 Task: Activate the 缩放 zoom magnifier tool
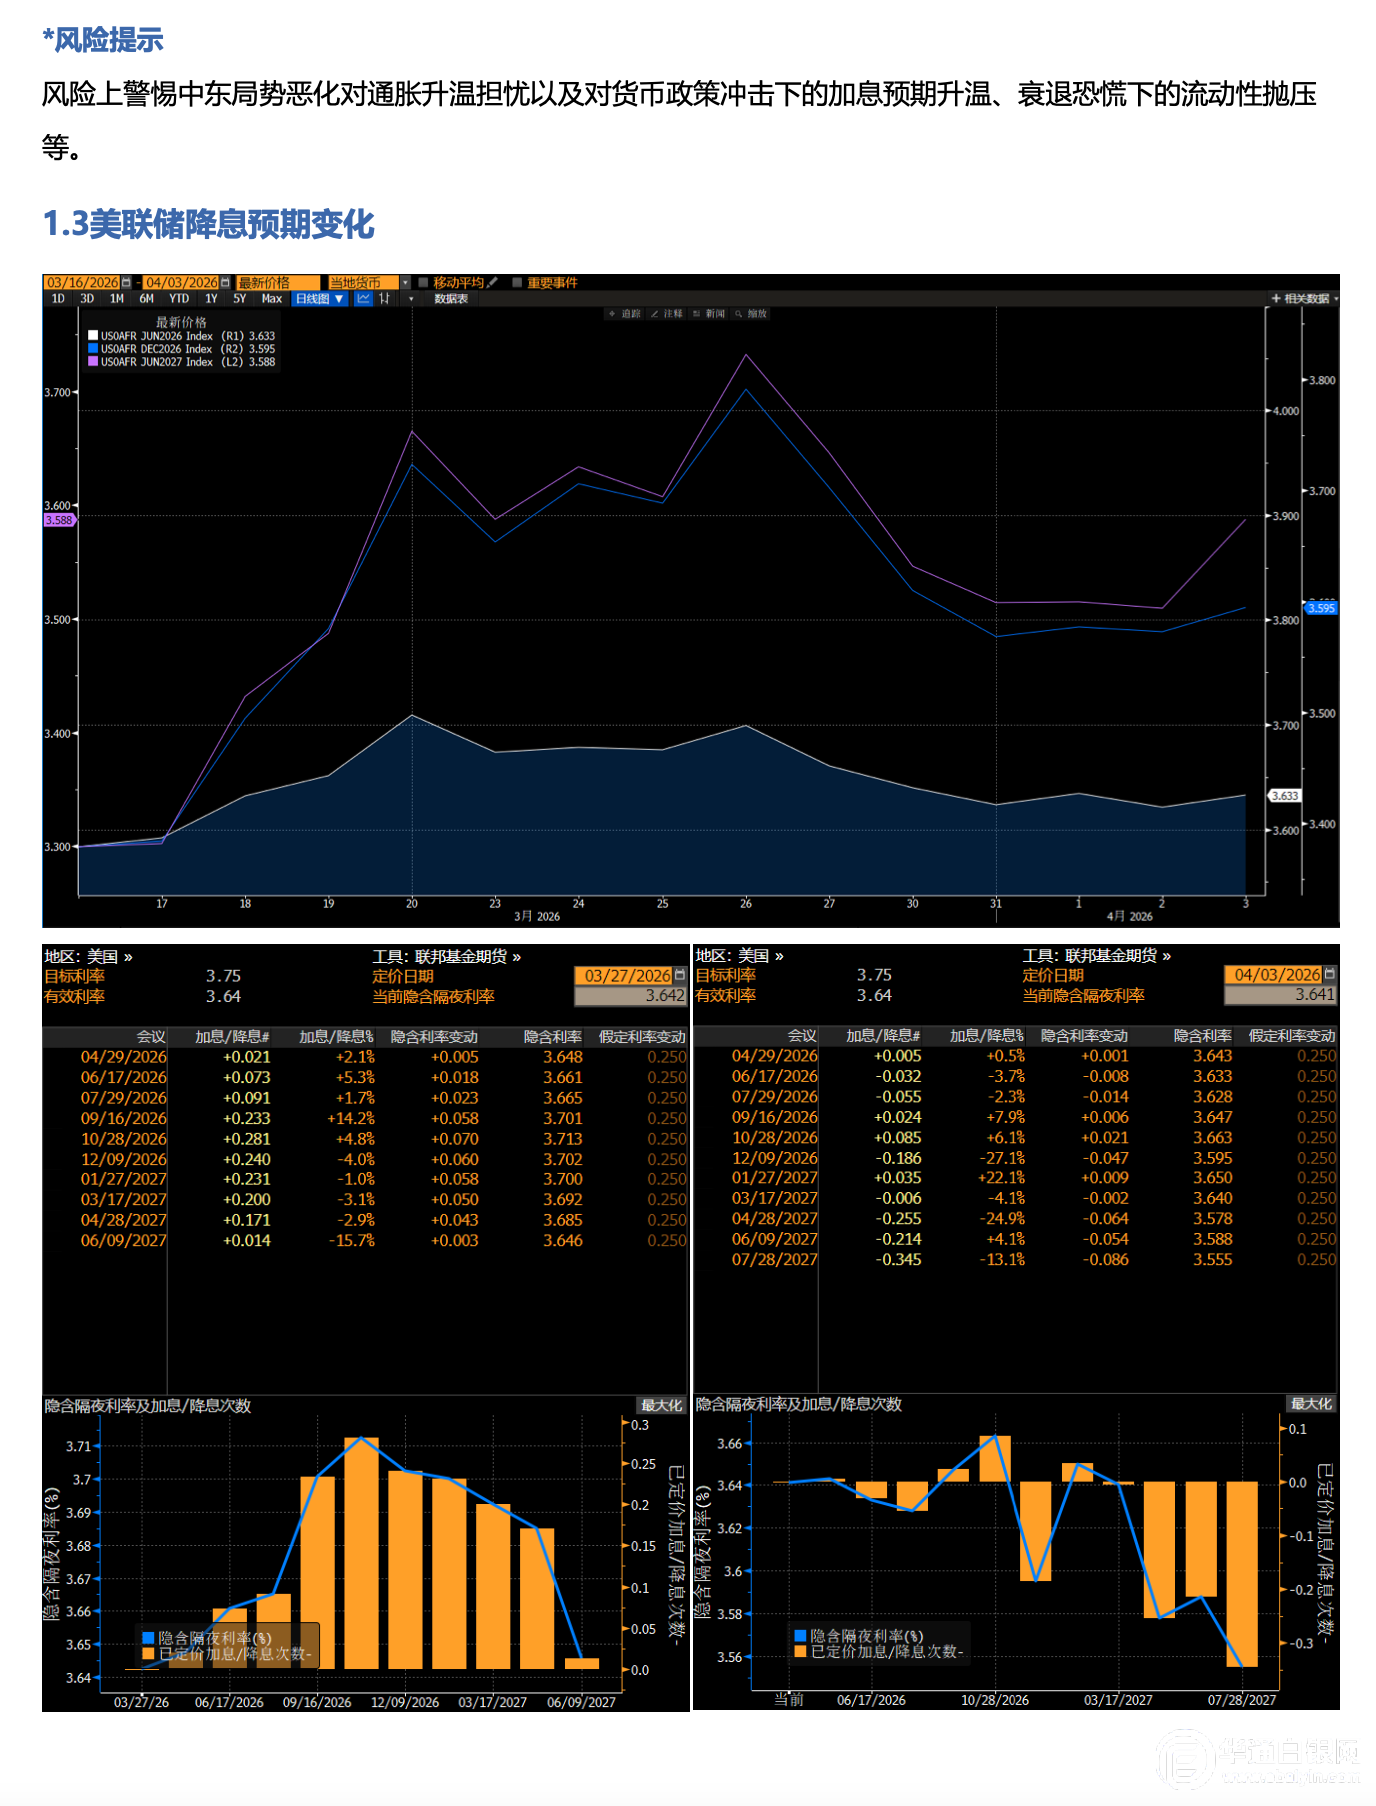coord(751,314)
